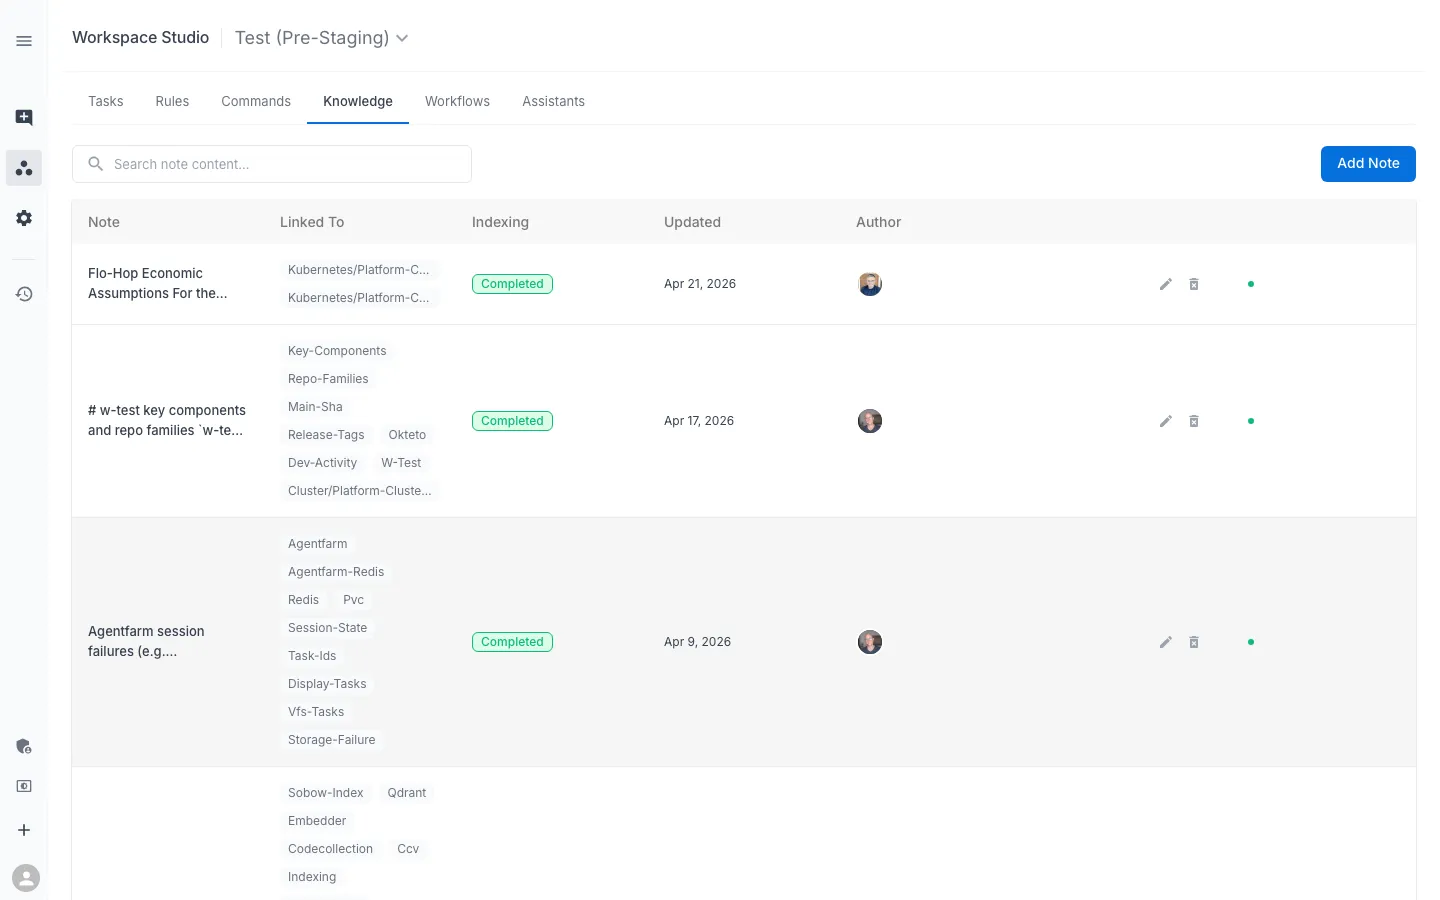This screenshot has width=1440, height=900.
Task: Switch to the Assistants tab
Action: [x=553, y=101]
